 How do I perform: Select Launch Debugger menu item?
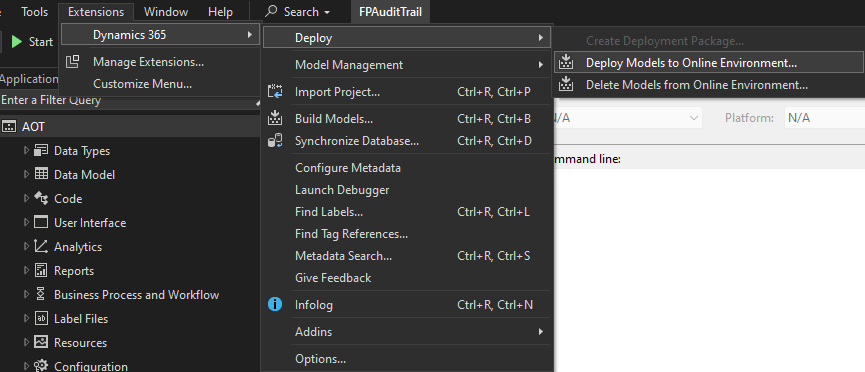[407, 190]
